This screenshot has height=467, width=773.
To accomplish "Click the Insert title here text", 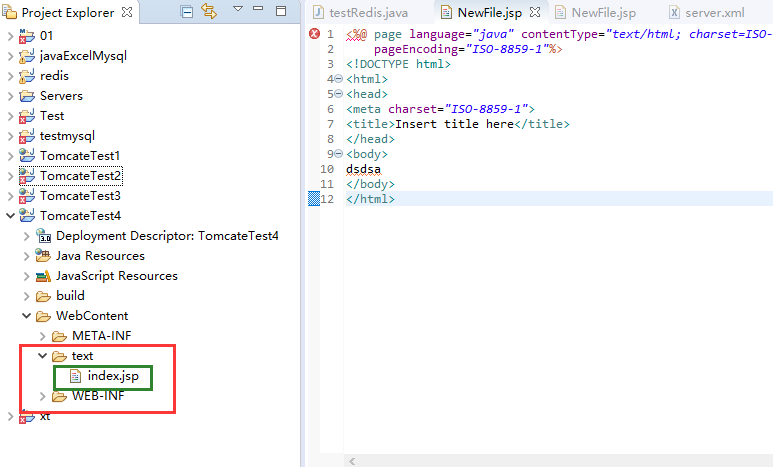I will (455, 124).
